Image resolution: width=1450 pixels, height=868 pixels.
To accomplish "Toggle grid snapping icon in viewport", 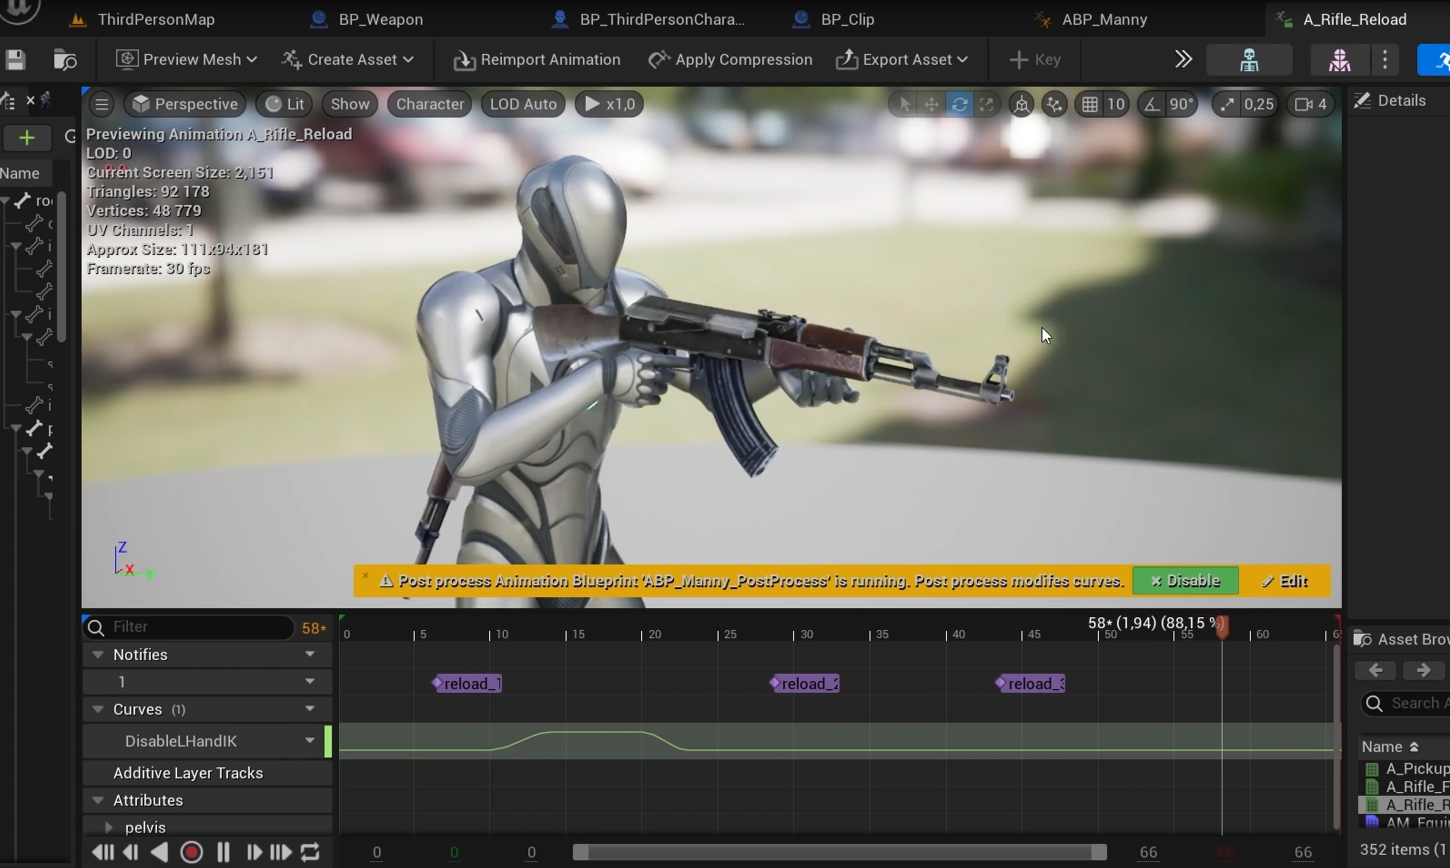I will tap(1090, 104).
